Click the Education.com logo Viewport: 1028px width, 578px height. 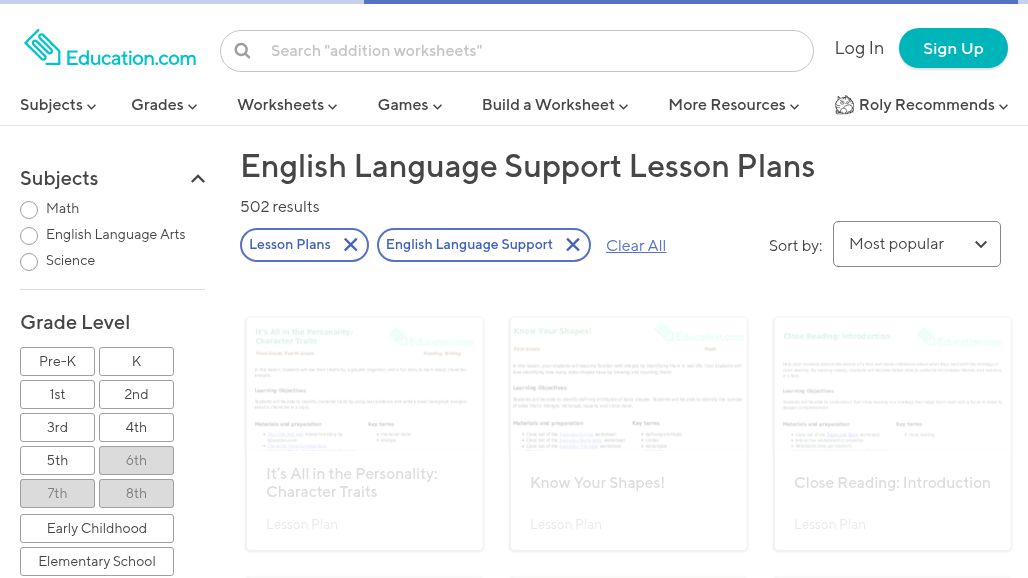(110, 49)
